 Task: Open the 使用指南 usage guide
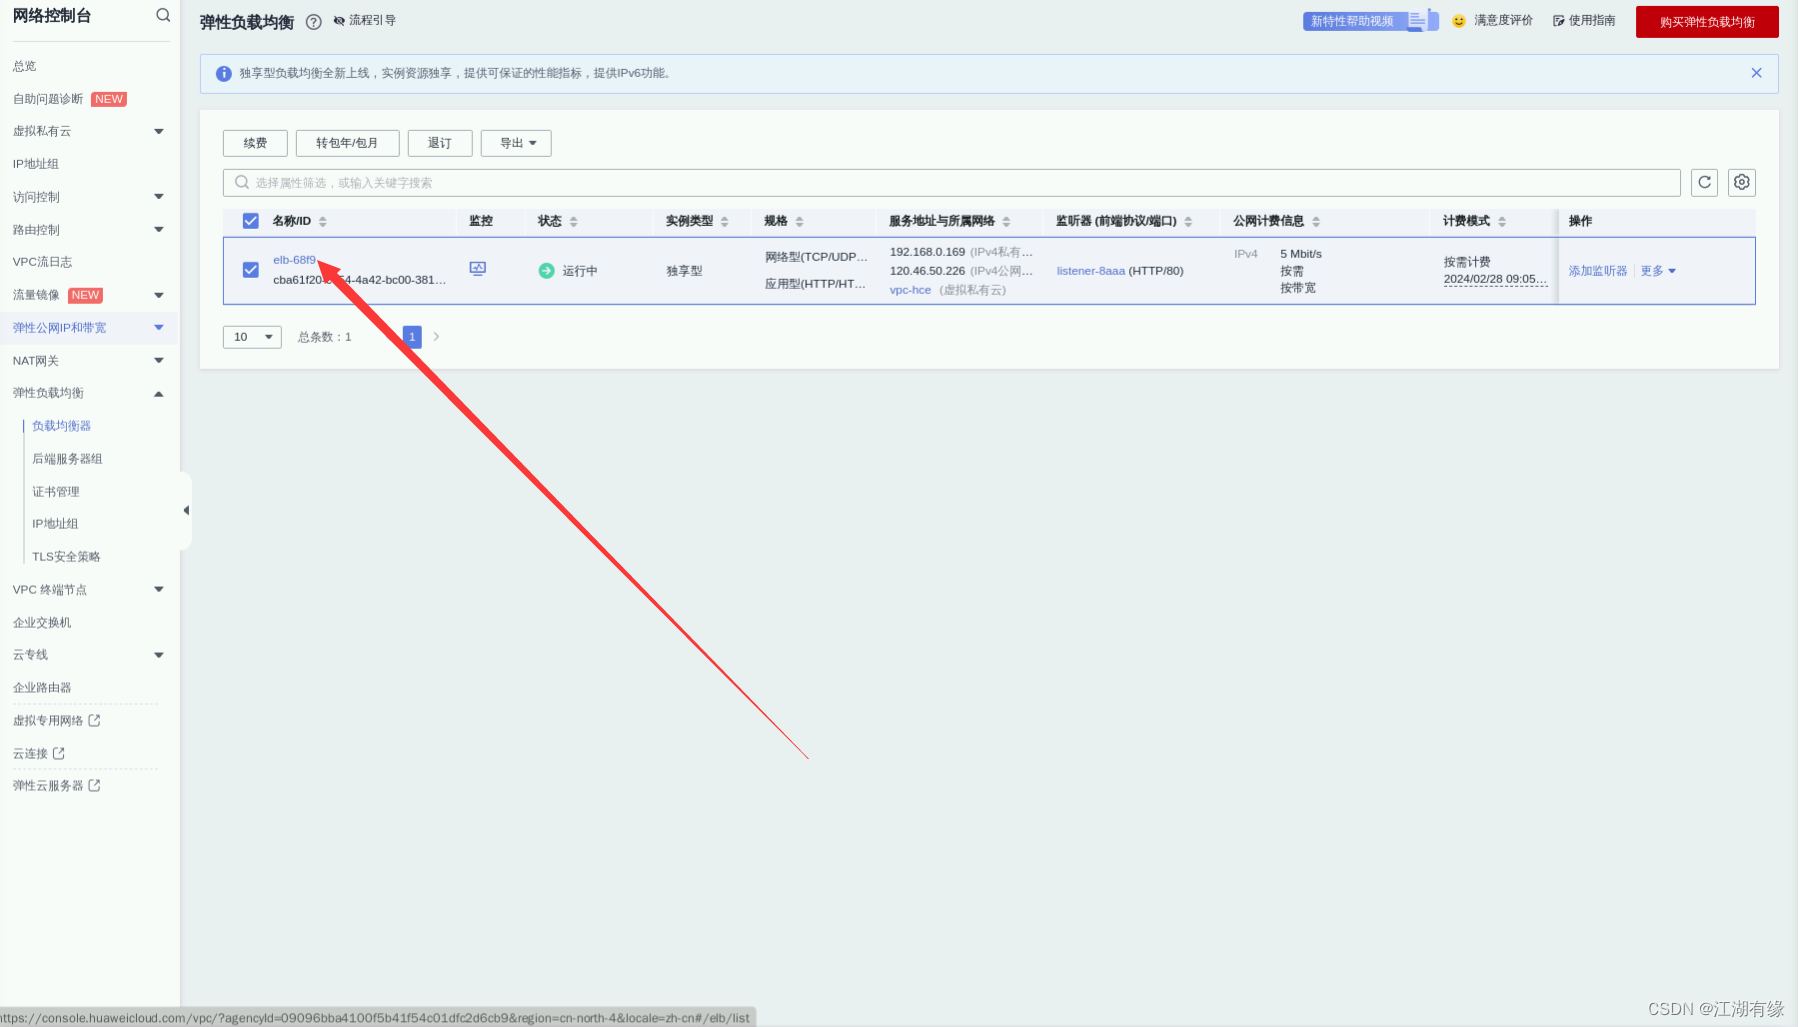[1584, 20]
